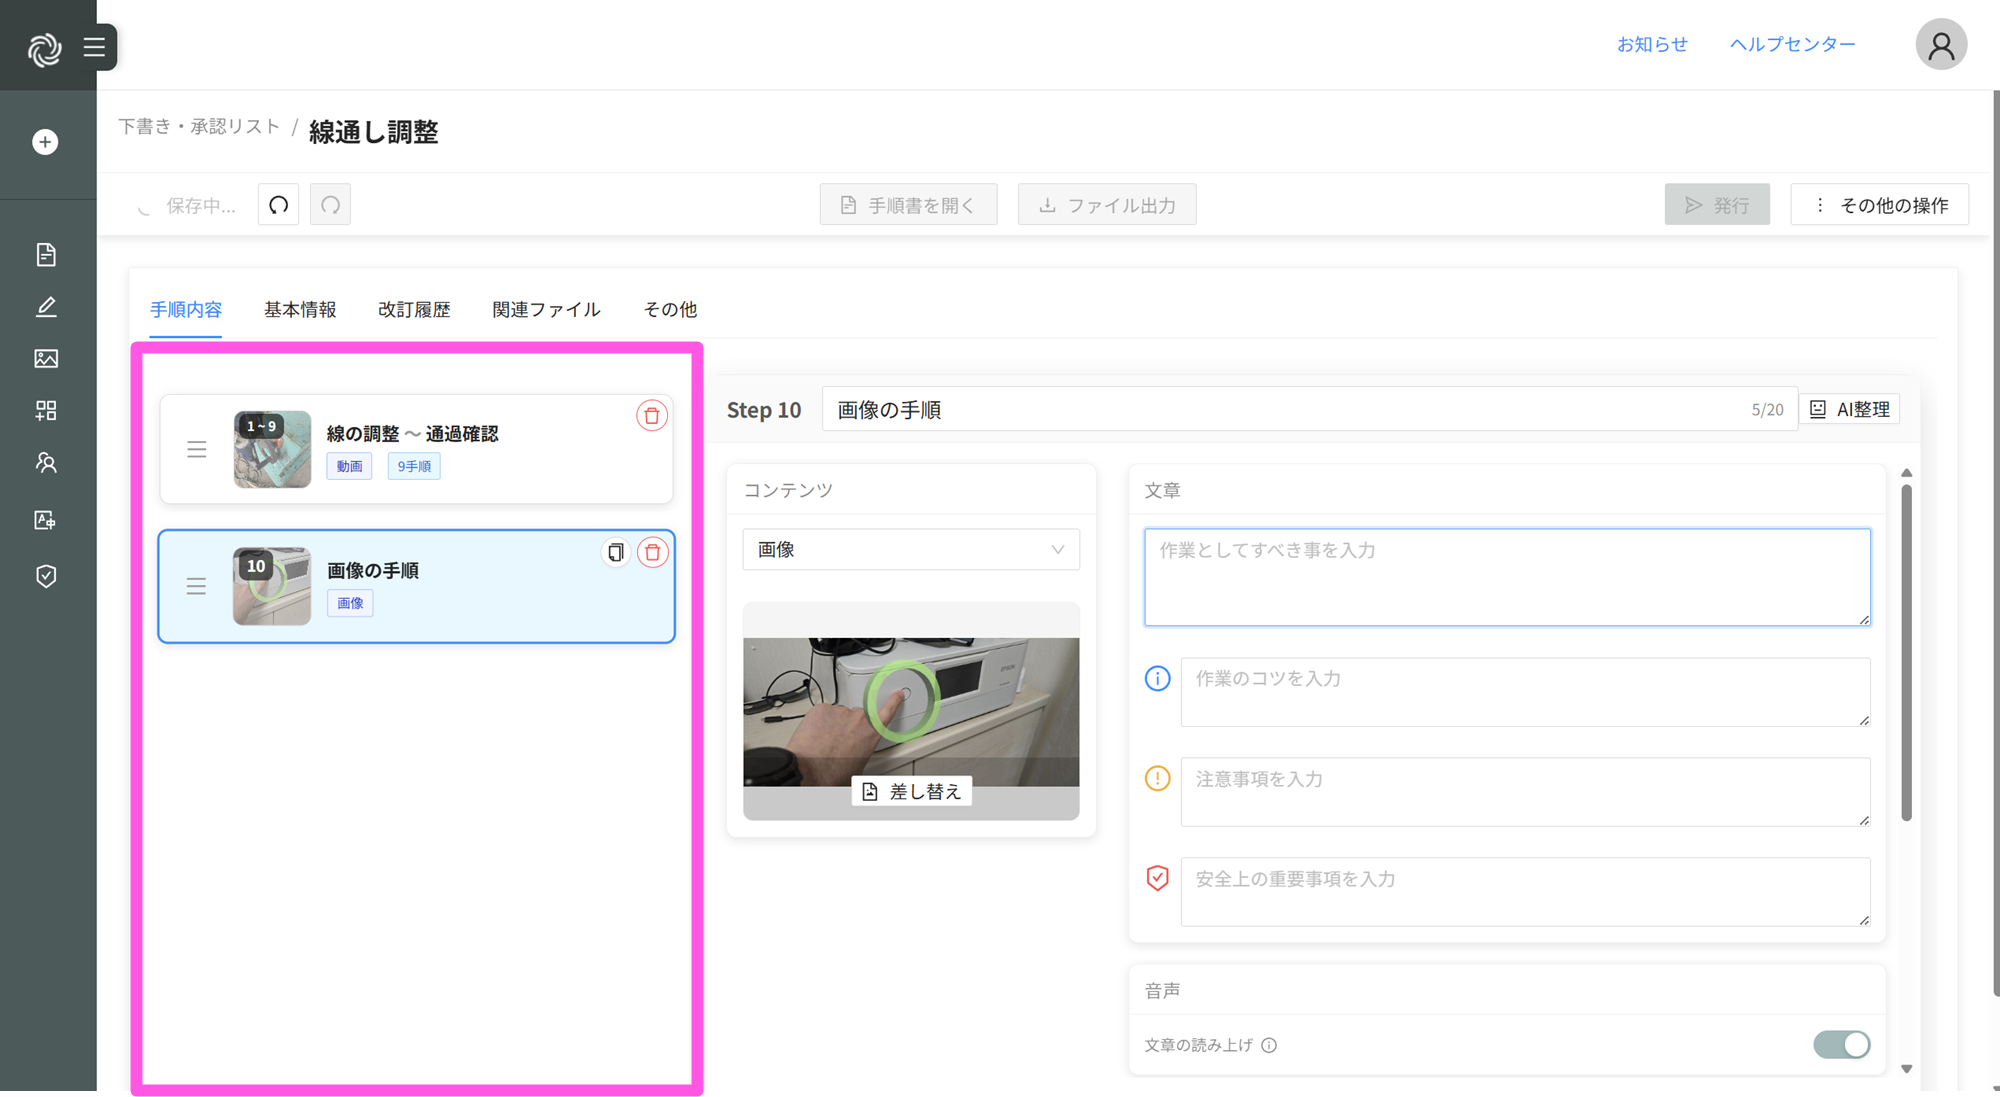The height and width of the screenshot is (1097, 2000).
Task: Click the plus create icon in sidebar
Action: (x=45, y=142)
